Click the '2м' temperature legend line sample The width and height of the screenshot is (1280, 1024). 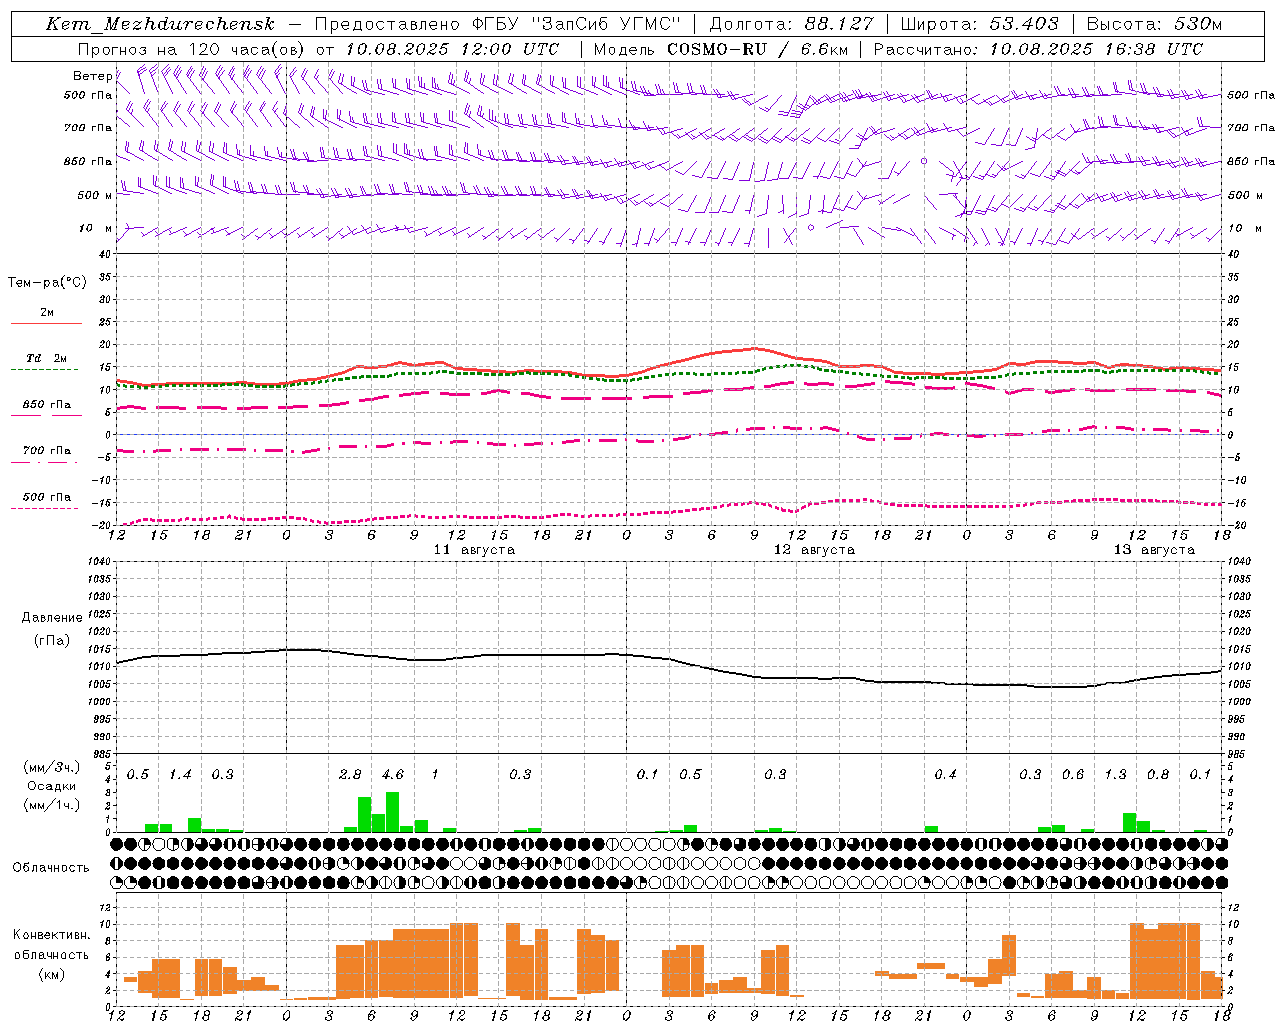[46, 323]
